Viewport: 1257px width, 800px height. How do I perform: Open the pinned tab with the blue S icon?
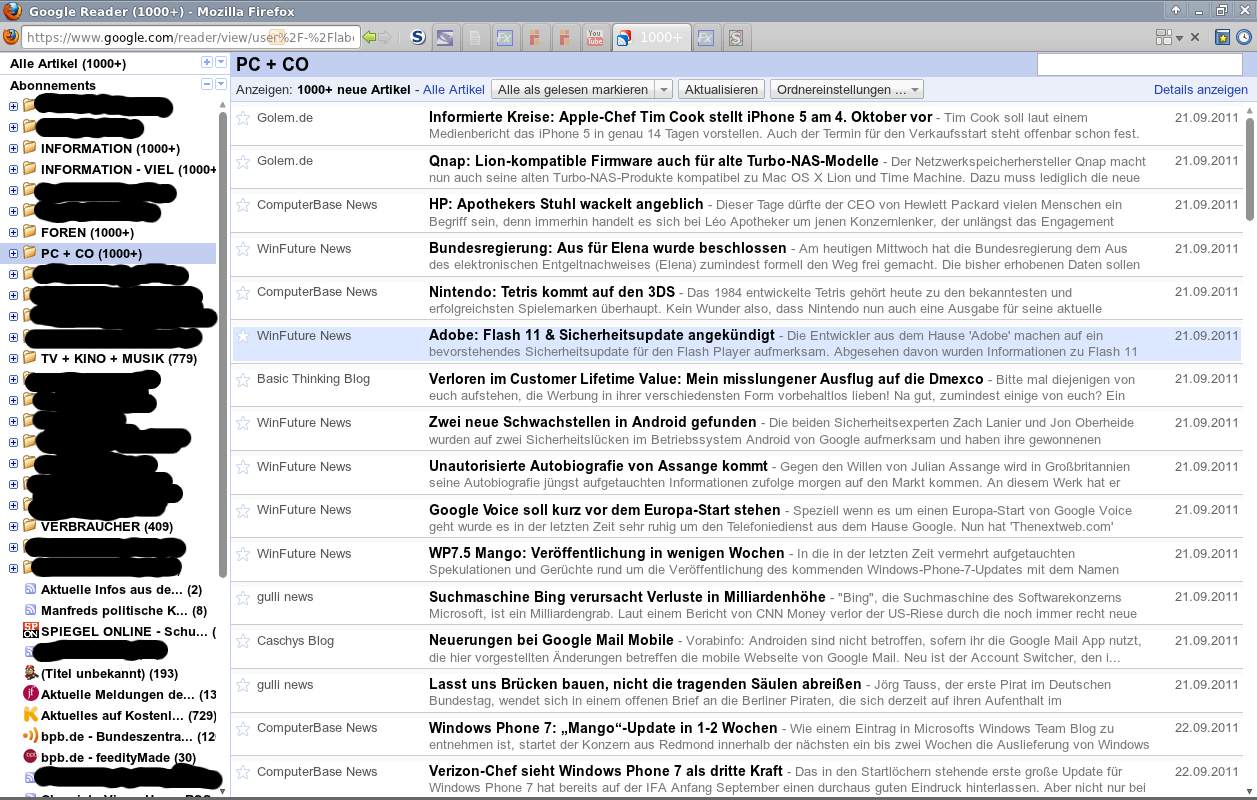(418, 38)
